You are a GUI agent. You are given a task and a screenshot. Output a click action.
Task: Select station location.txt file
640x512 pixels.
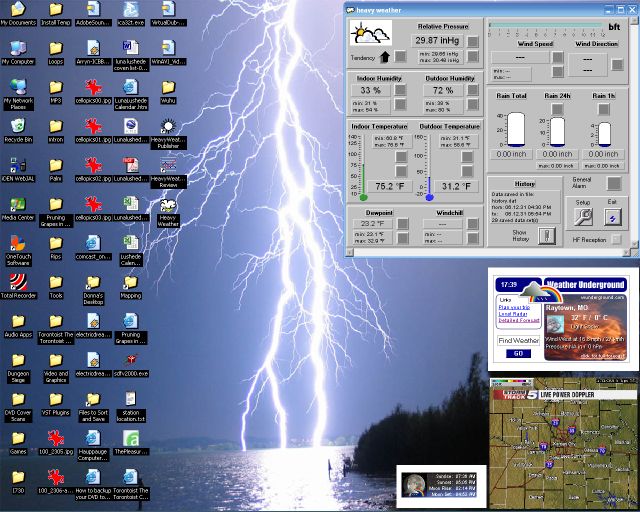[131, 407]
